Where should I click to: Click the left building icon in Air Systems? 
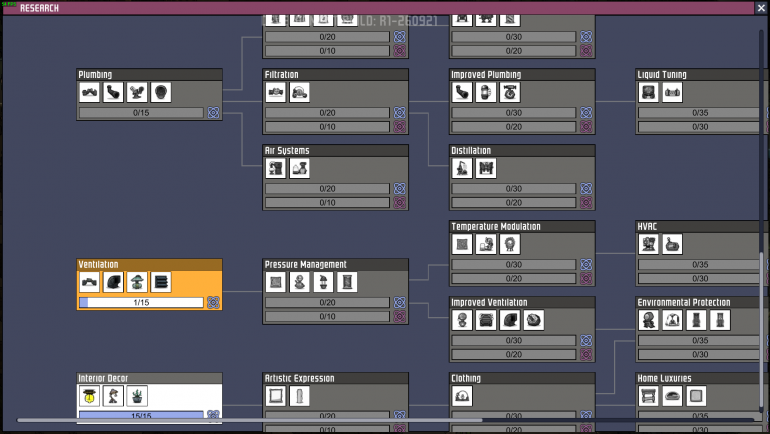pyautogui.click(x=275, y=168)
